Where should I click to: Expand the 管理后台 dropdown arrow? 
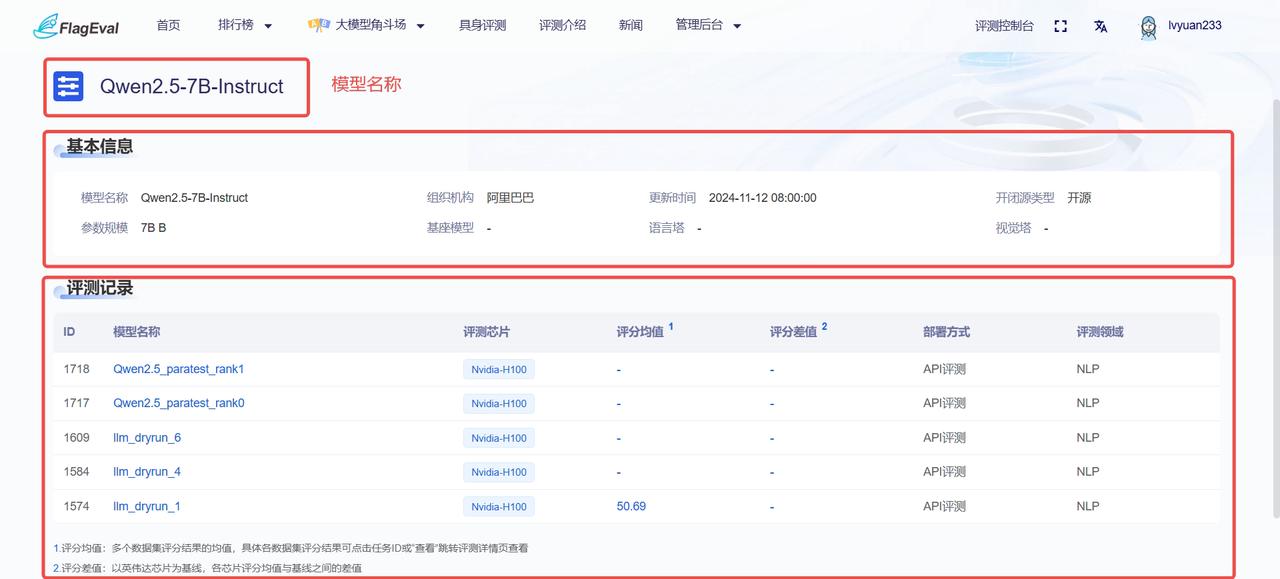point(737,26)
